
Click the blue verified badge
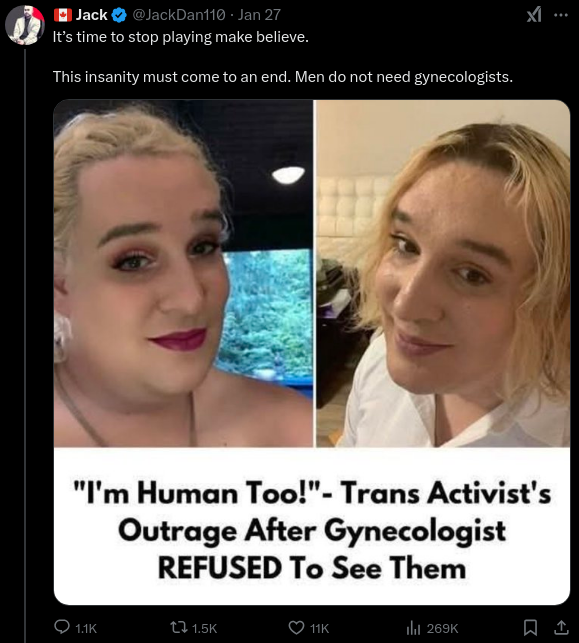(119, 15)
